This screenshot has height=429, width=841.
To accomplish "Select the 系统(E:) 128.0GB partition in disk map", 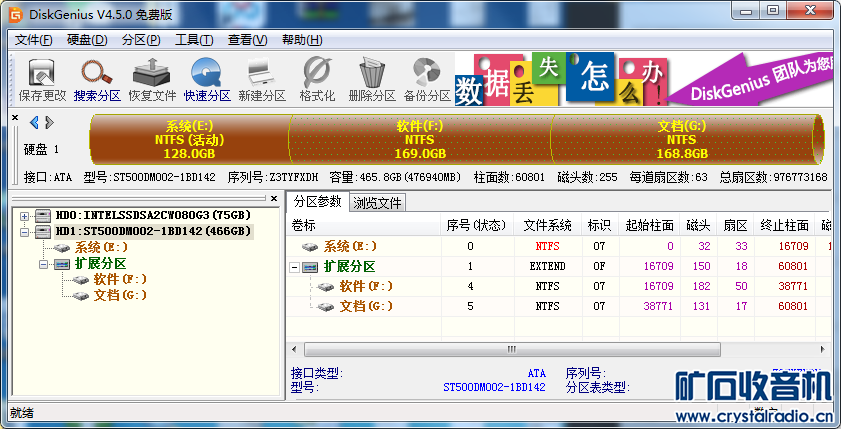I will click(x=189, y=139).
